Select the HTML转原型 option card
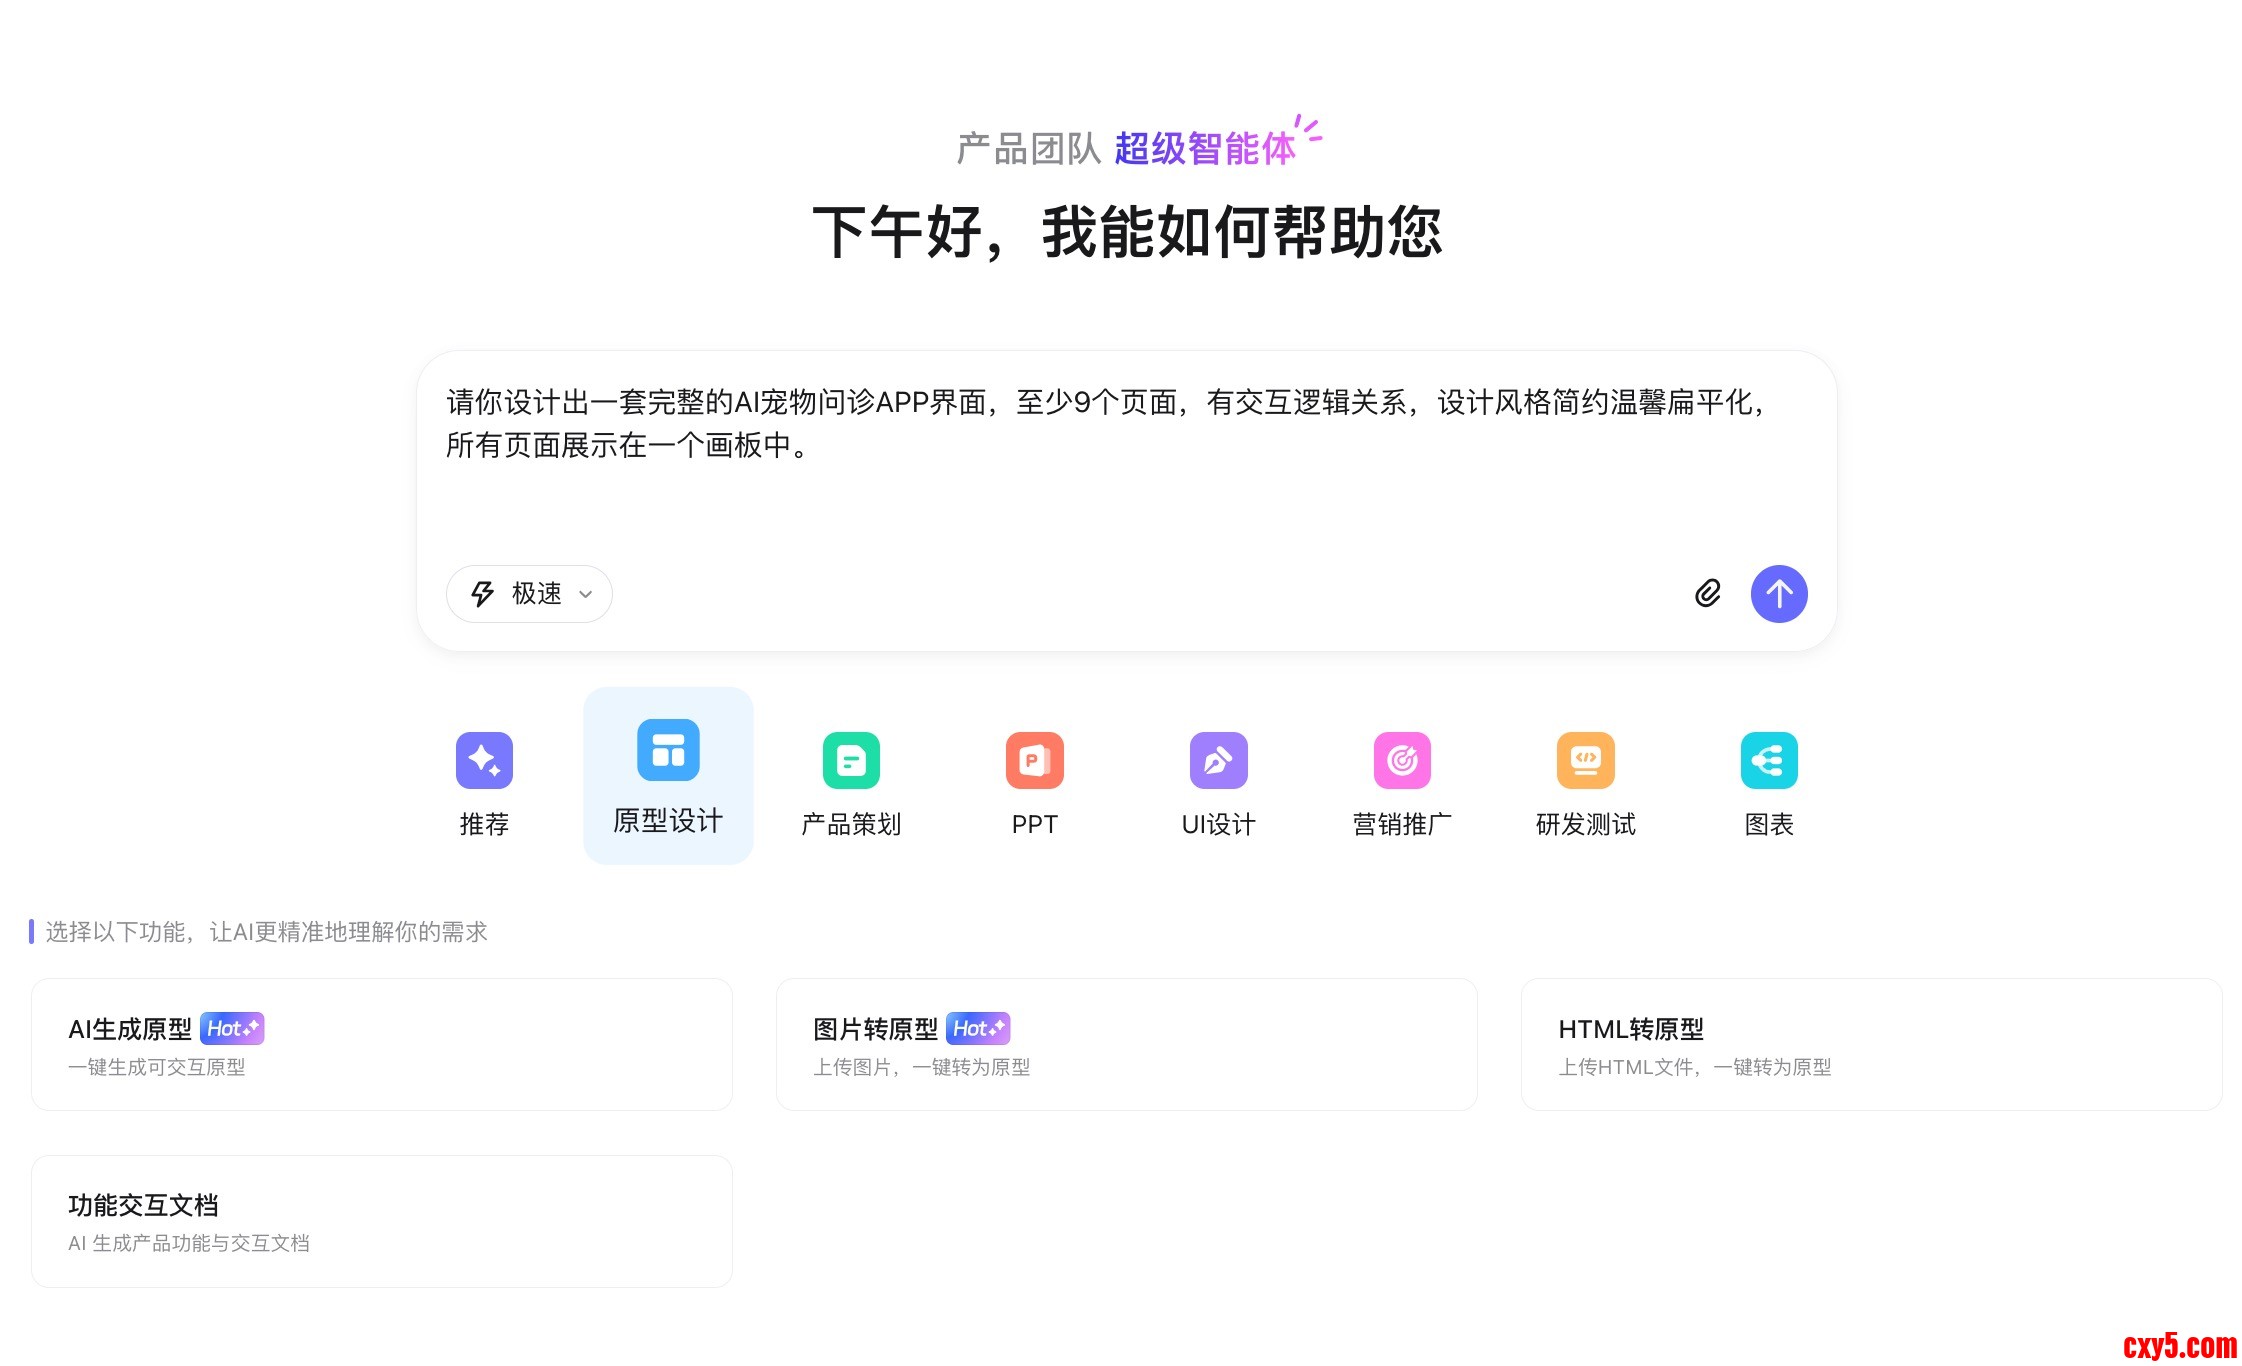 click(x=1870, y=1044)
